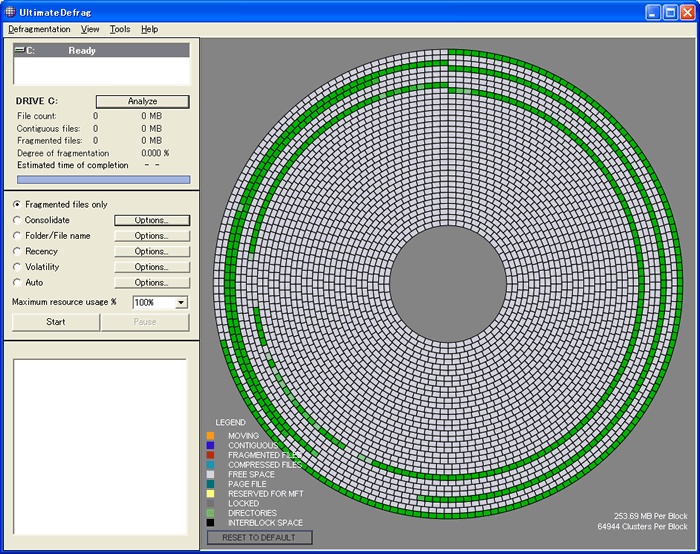Viewport: 700px width, 554px height.
Task: Click the INTERBLOCK SPACE black swatch
Action: [x=210, y=523]
